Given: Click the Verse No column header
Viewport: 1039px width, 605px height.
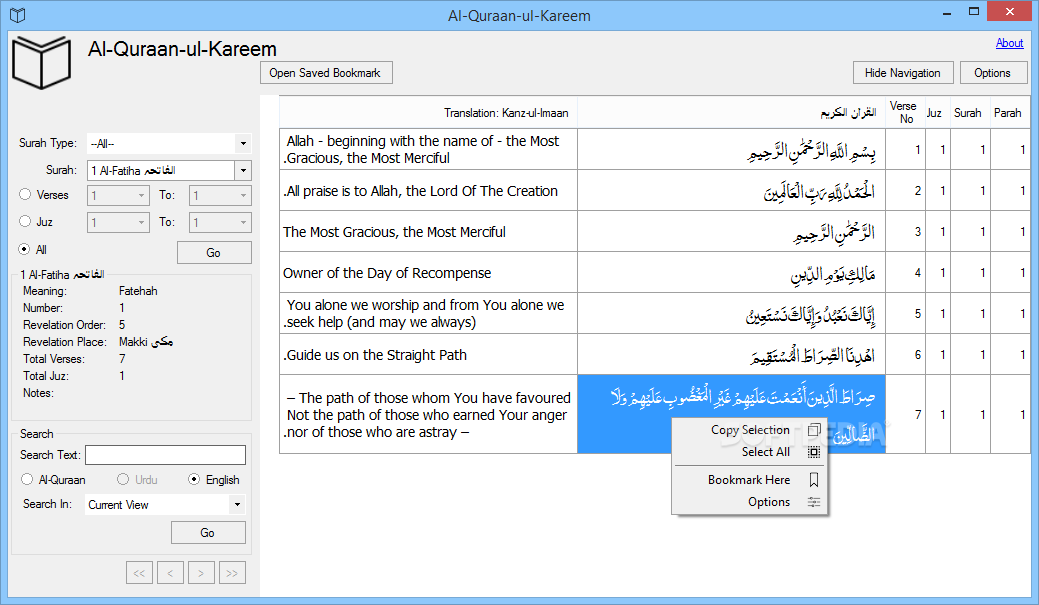Looking at the screenshot, I should click(904, 112).
